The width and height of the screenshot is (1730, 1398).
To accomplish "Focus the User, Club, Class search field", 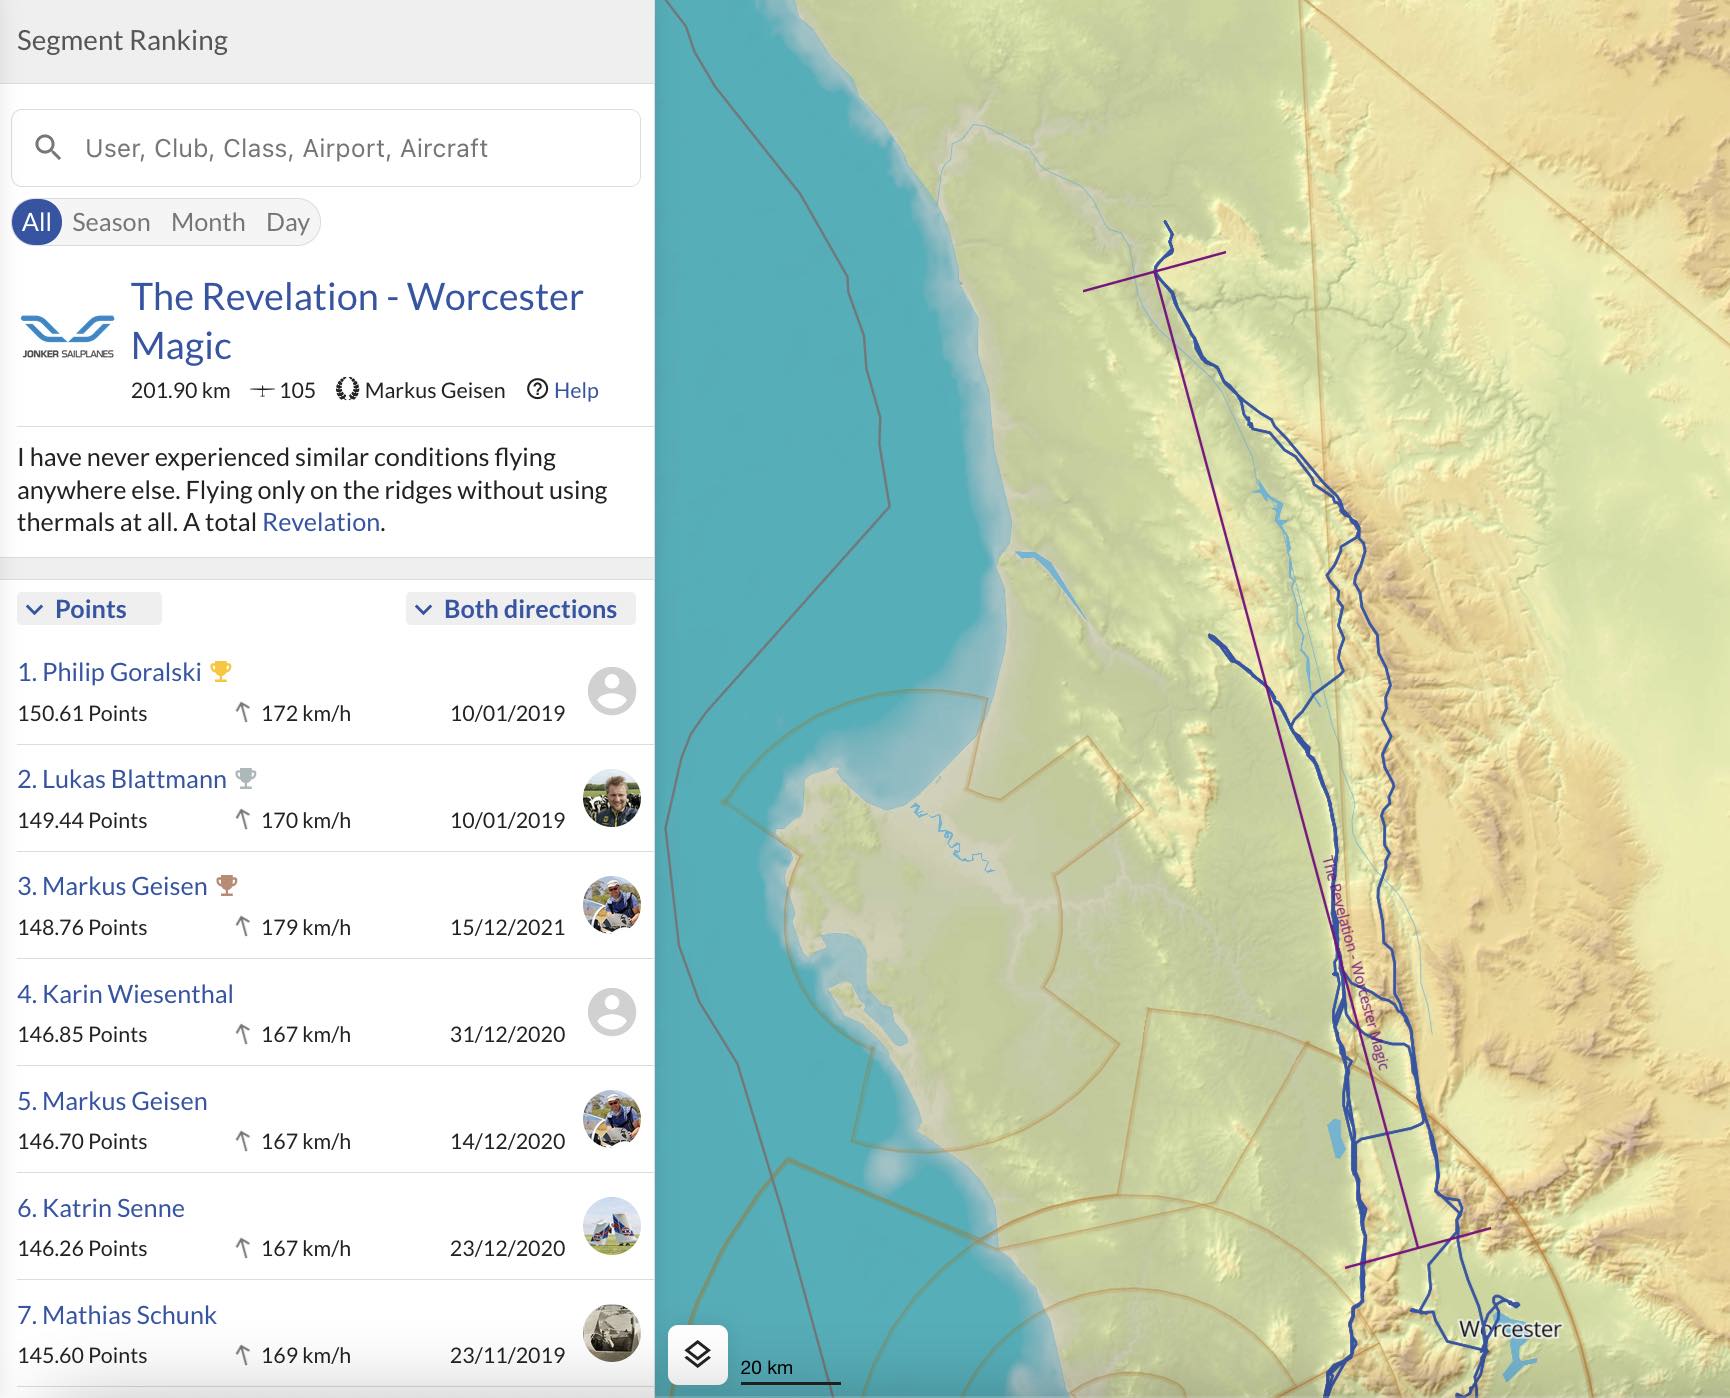I will point(340,148).
